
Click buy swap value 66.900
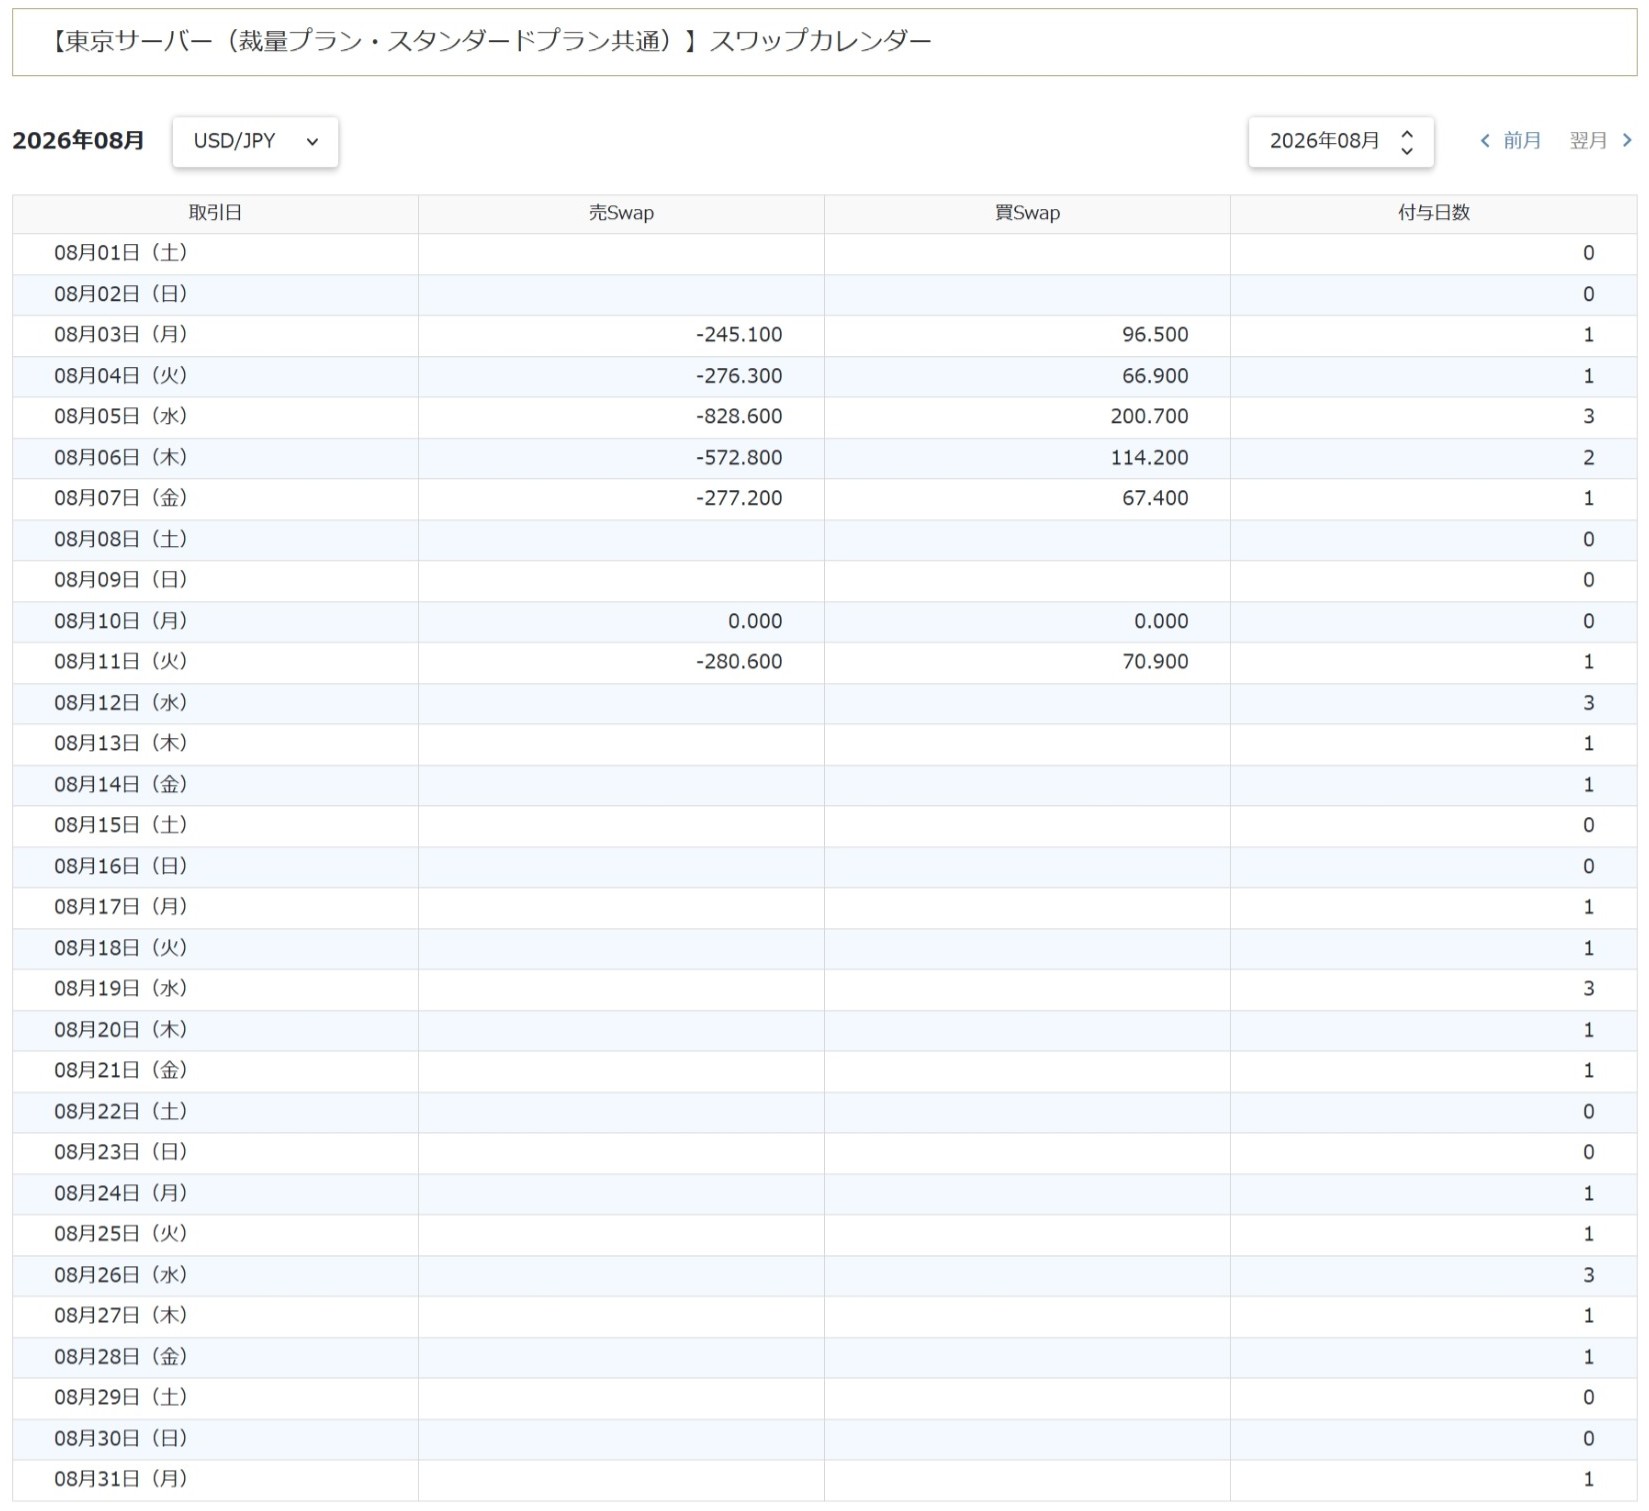(x=1155, y=376)
